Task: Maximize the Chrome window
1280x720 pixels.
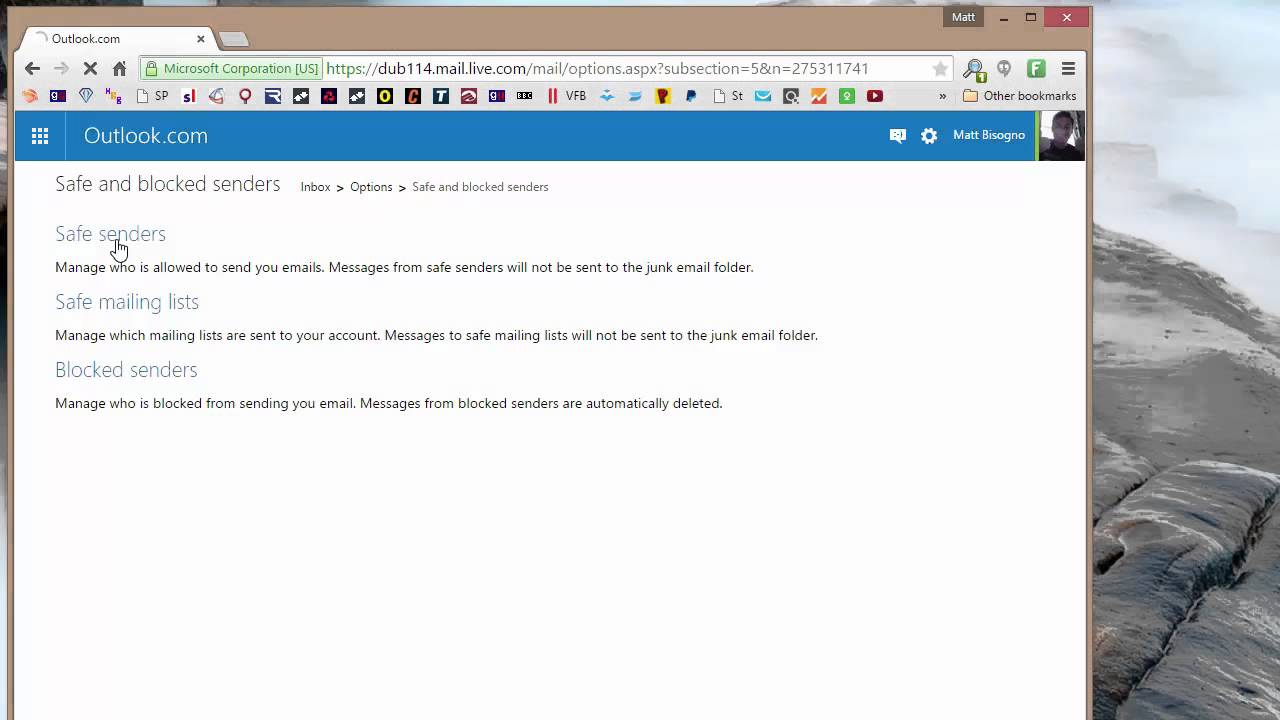Action: click(1031, 17)
